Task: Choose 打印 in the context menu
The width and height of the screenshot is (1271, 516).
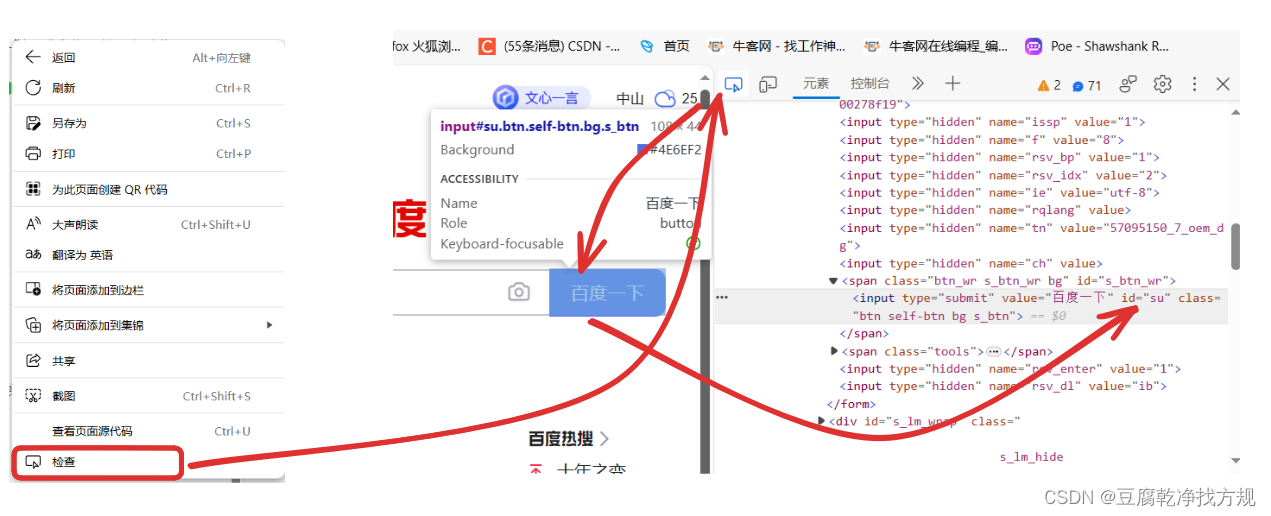Action: point(148,154)
